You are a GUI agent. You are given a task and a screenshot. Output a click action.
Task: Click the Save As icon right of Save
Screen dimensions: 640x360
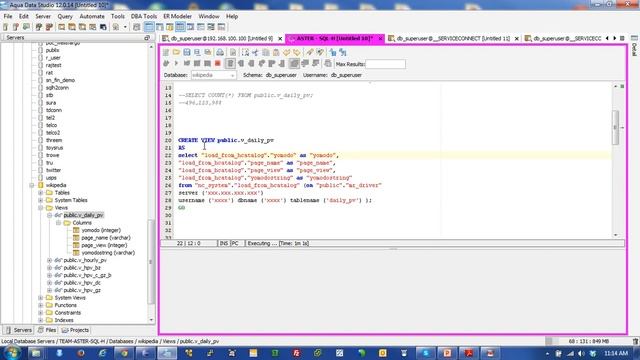197,52
